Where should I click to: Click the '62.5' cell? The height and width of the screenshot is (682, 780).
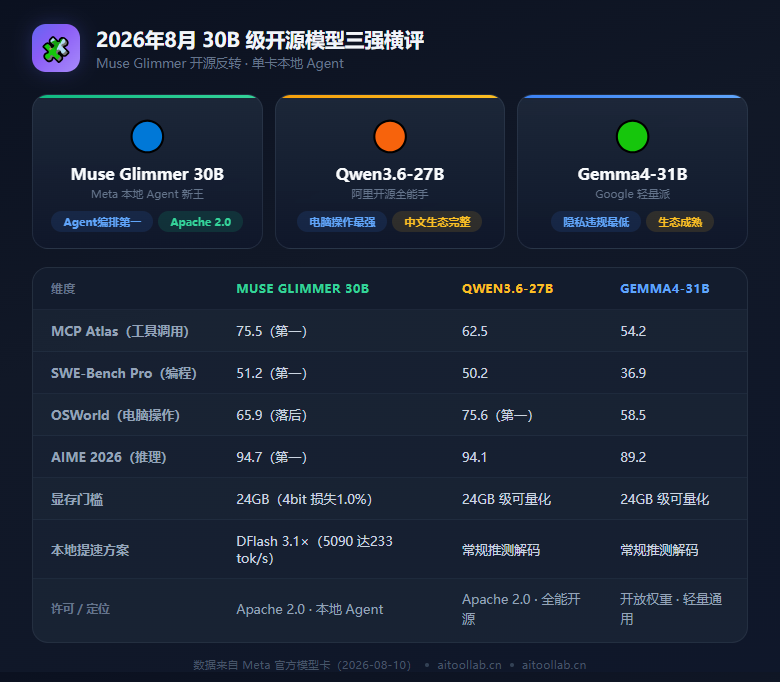475,331
